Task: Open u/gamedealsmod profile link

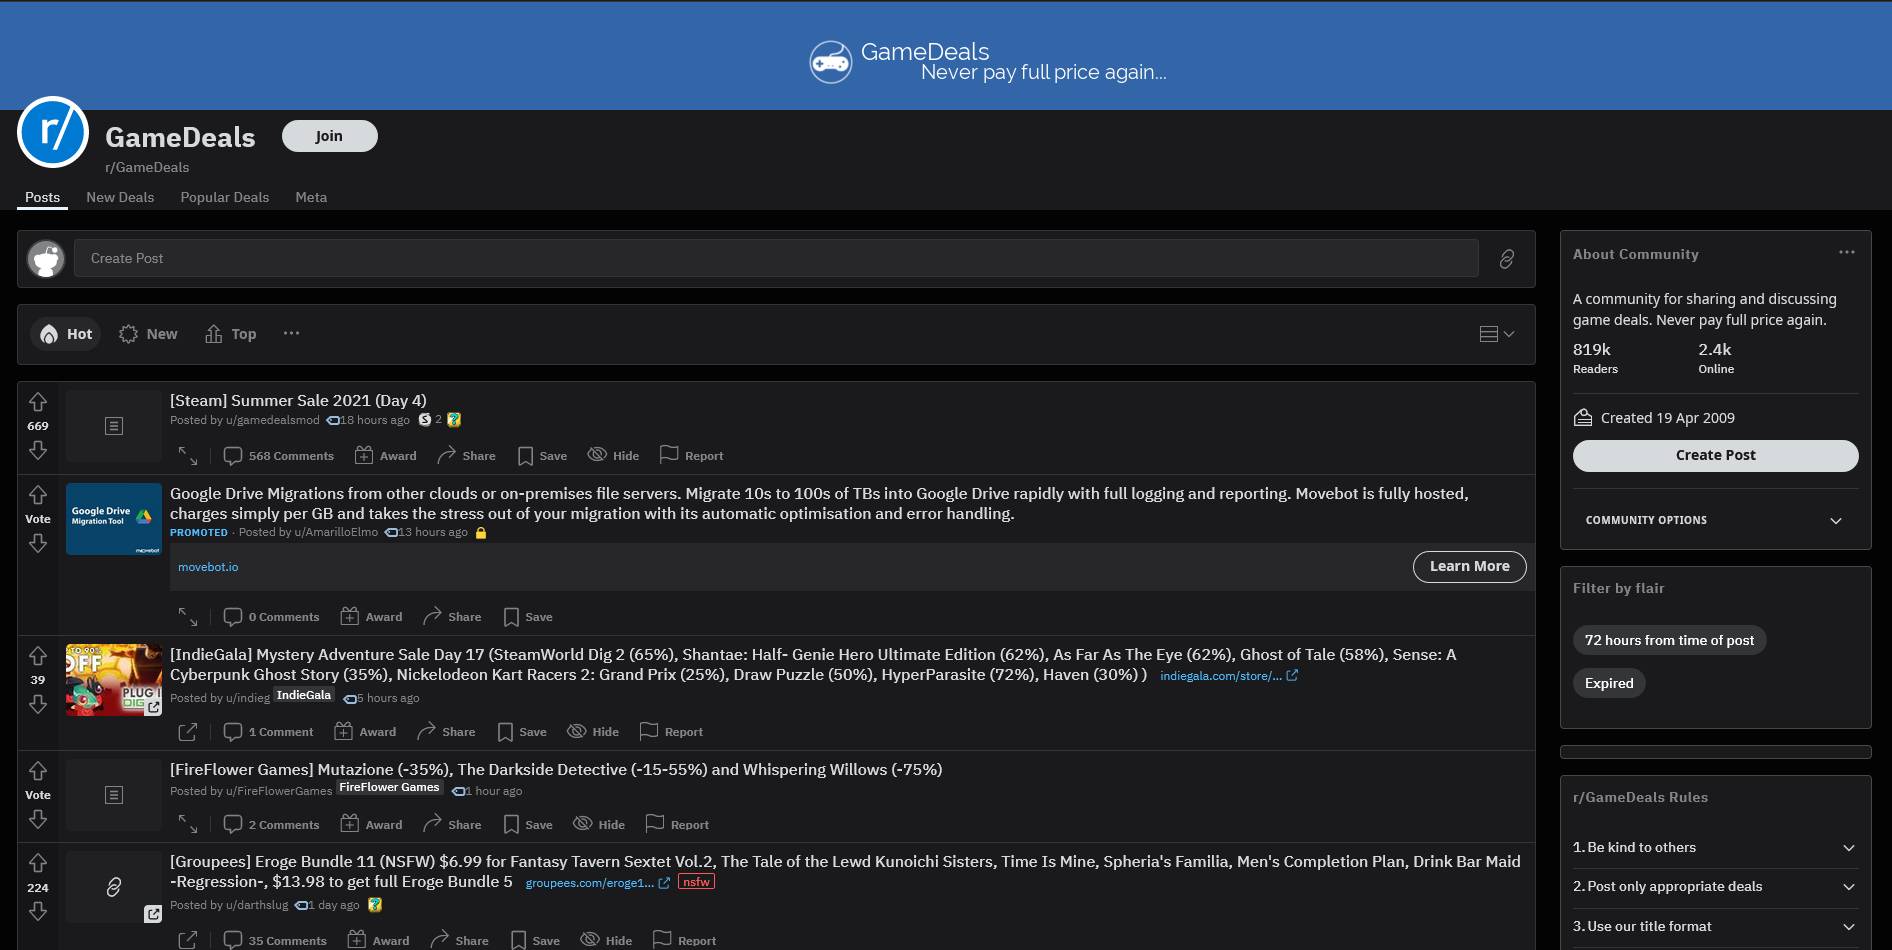Action: pyautogui.click(x=273, y=421)
